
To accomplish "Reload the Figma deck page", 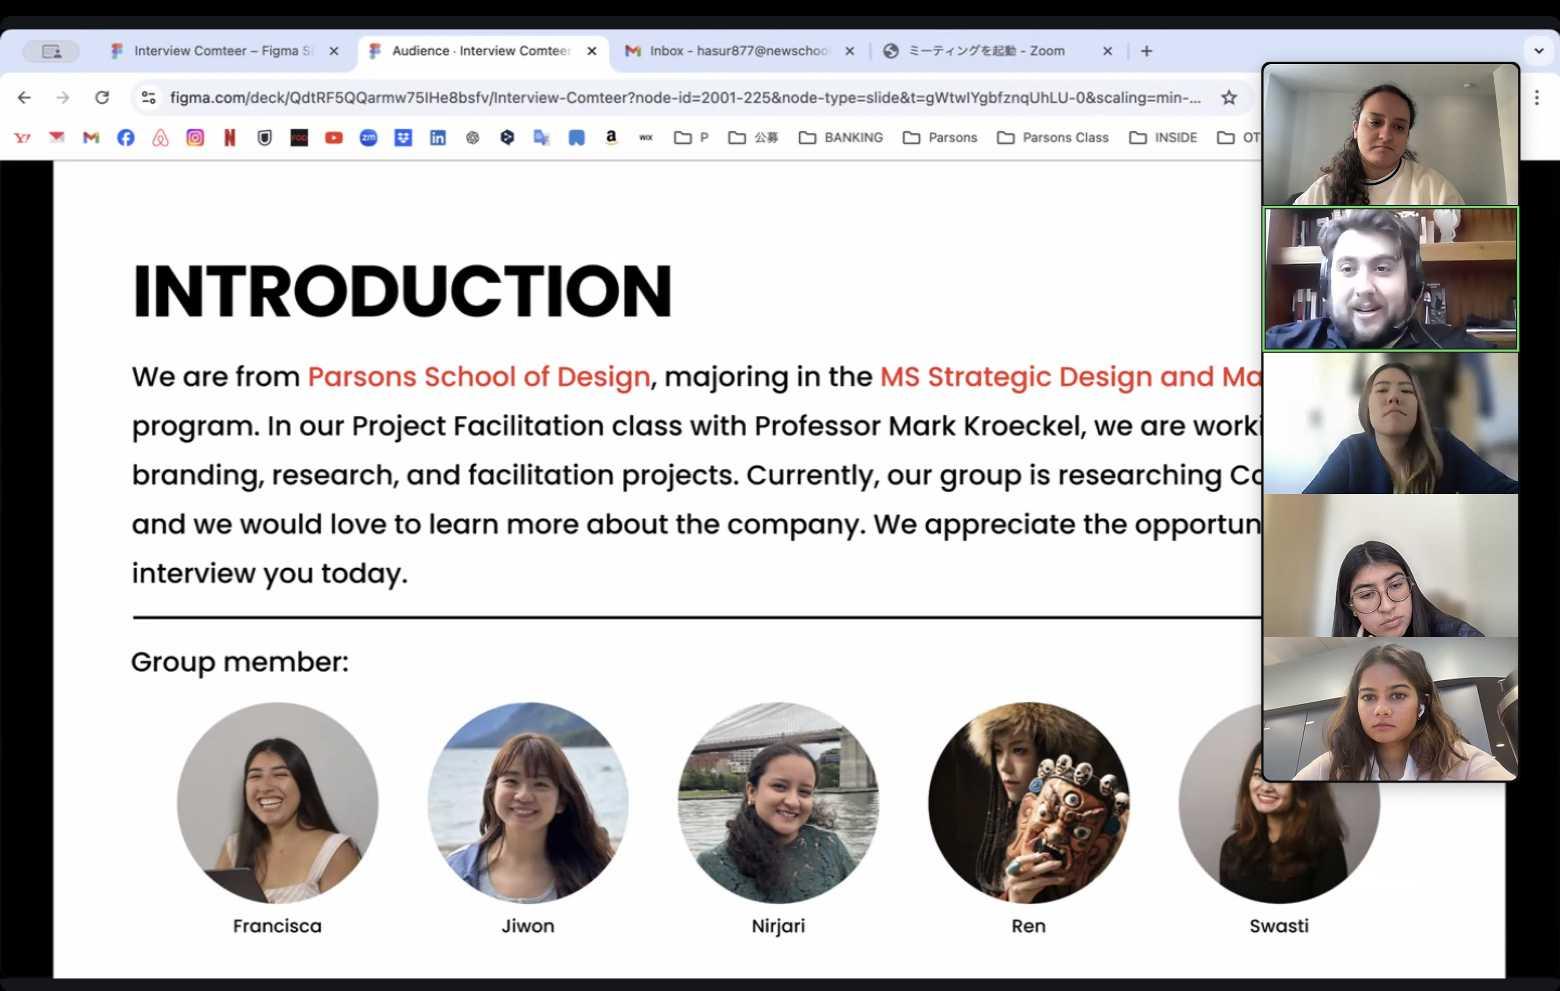I will pos(102,97).
